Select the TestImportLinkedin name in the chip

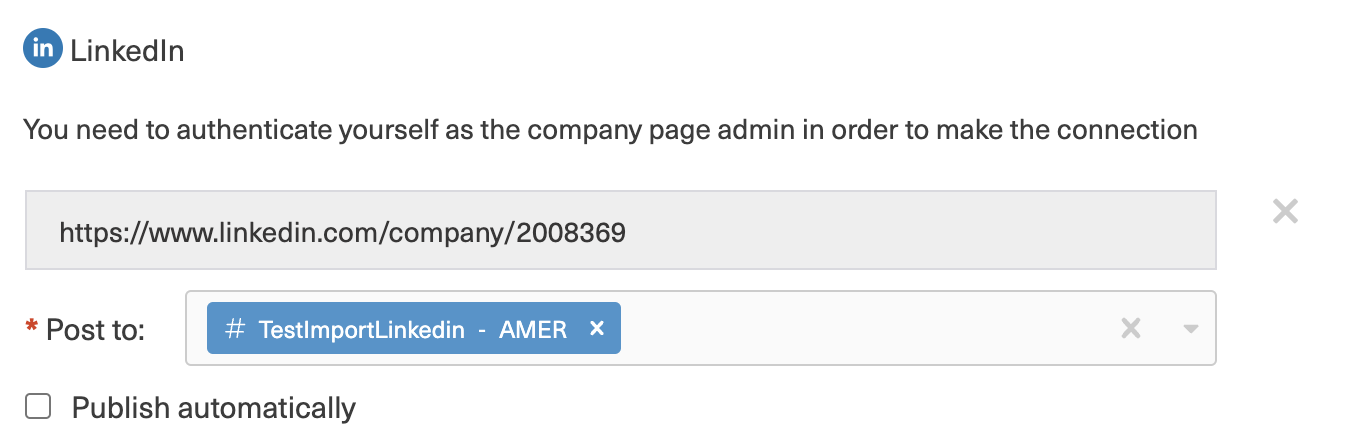(361, 329)
